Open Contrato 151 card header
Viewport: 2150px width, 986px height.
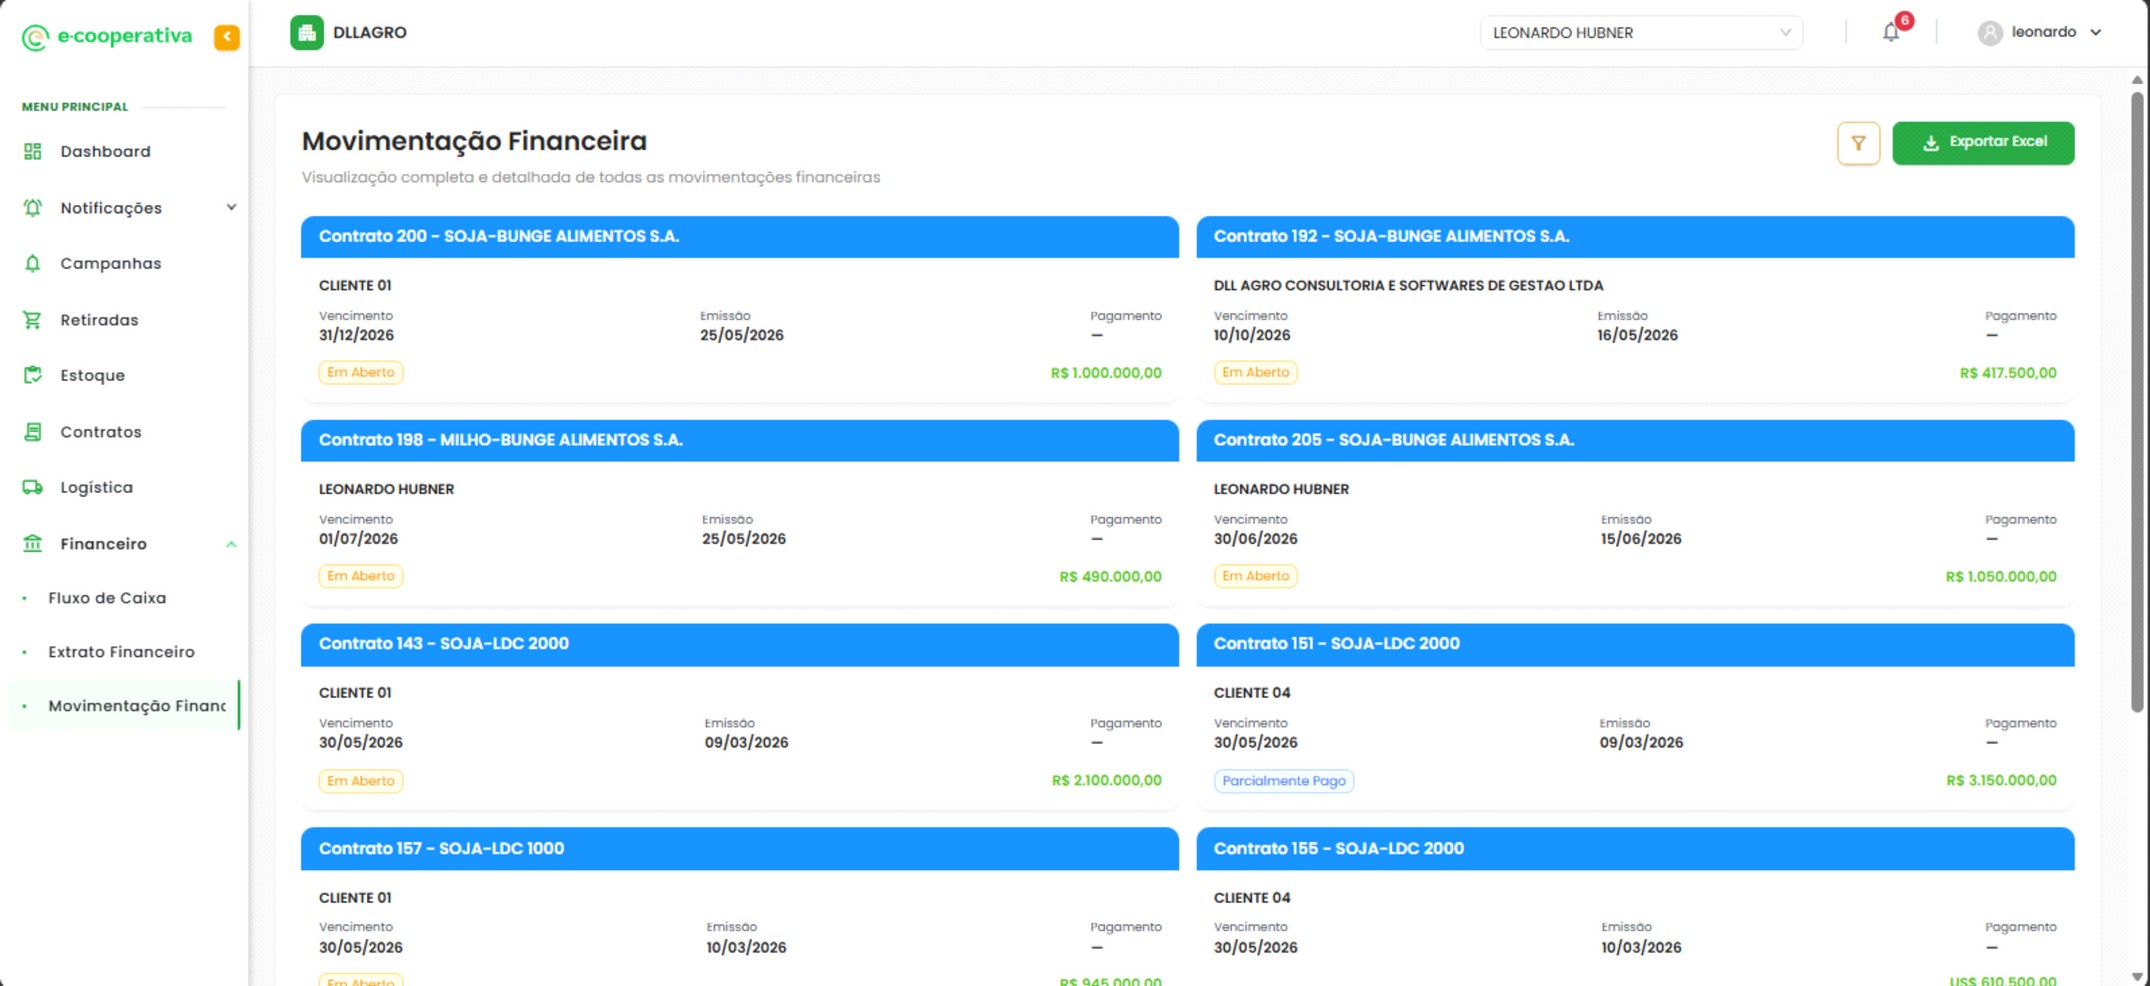coord(1635,645)
